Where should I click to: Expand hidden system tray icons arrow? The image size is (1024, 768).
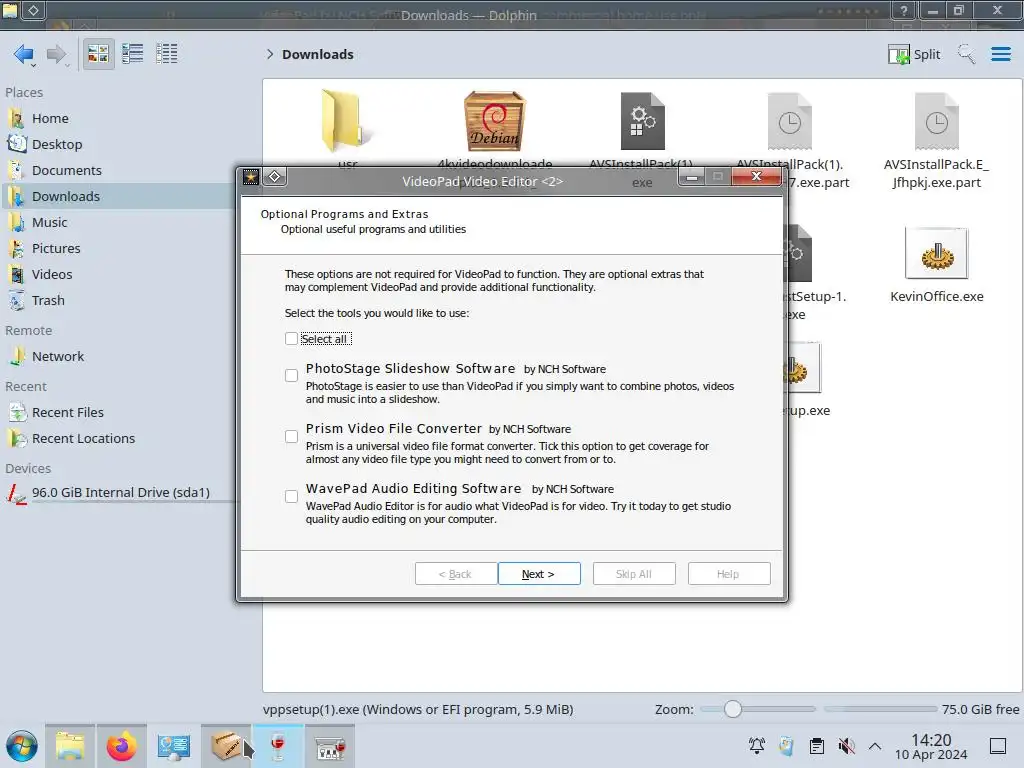pyautogui.click(x=875, y=746)
